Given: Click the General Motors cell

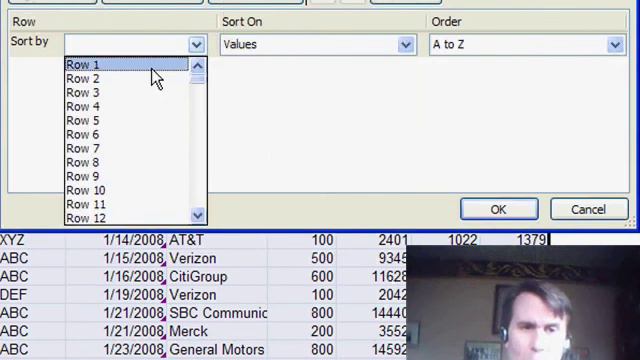Looking at the screenshot, I should coord(217,349).
